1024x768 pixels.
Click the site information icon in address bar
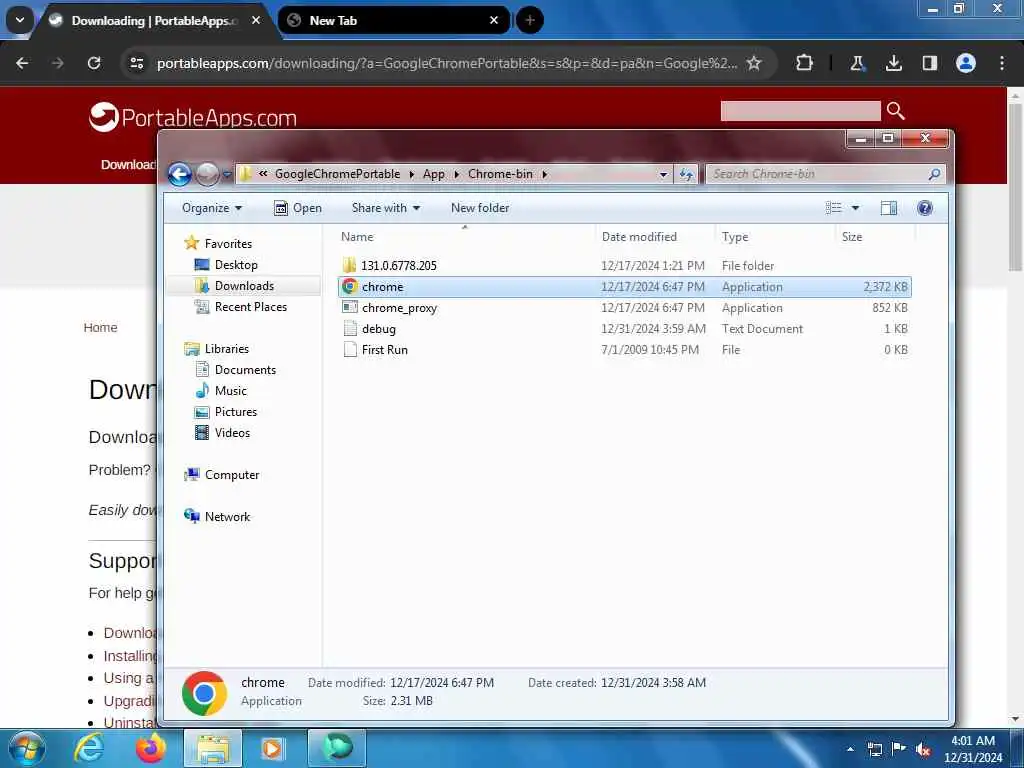pos(136,63)
